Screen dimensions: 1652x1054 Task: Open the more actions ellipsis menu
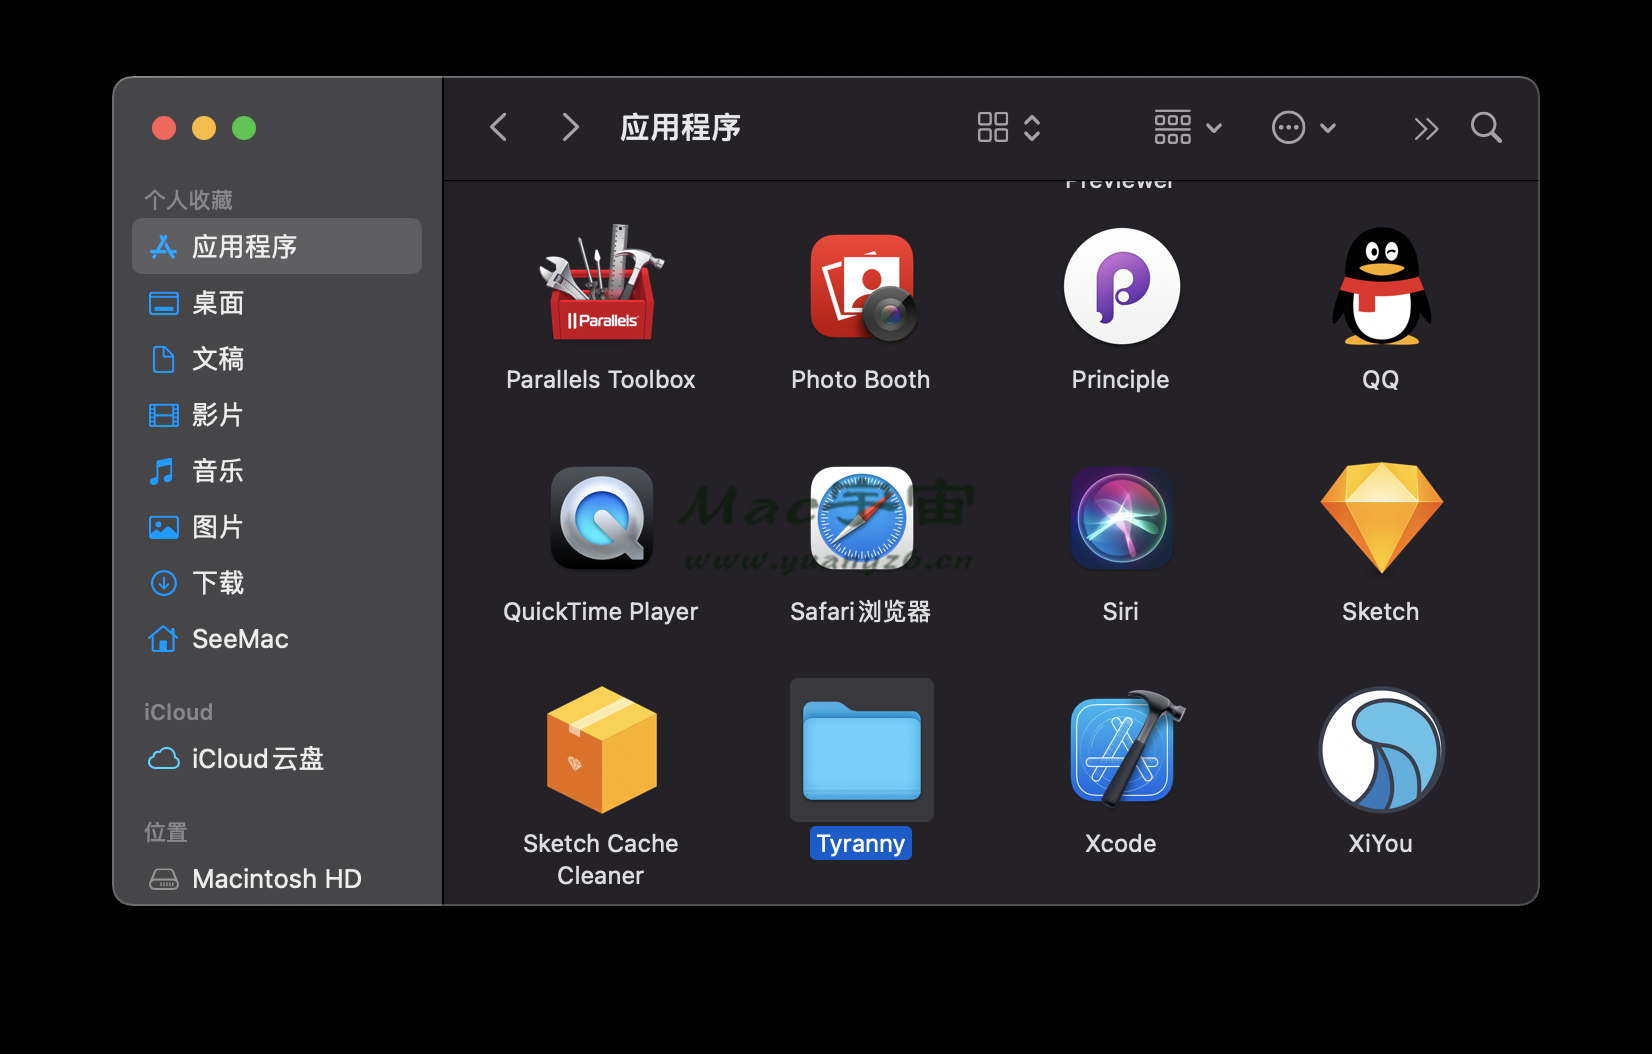pyautogui.click(x=1303, y=128)
